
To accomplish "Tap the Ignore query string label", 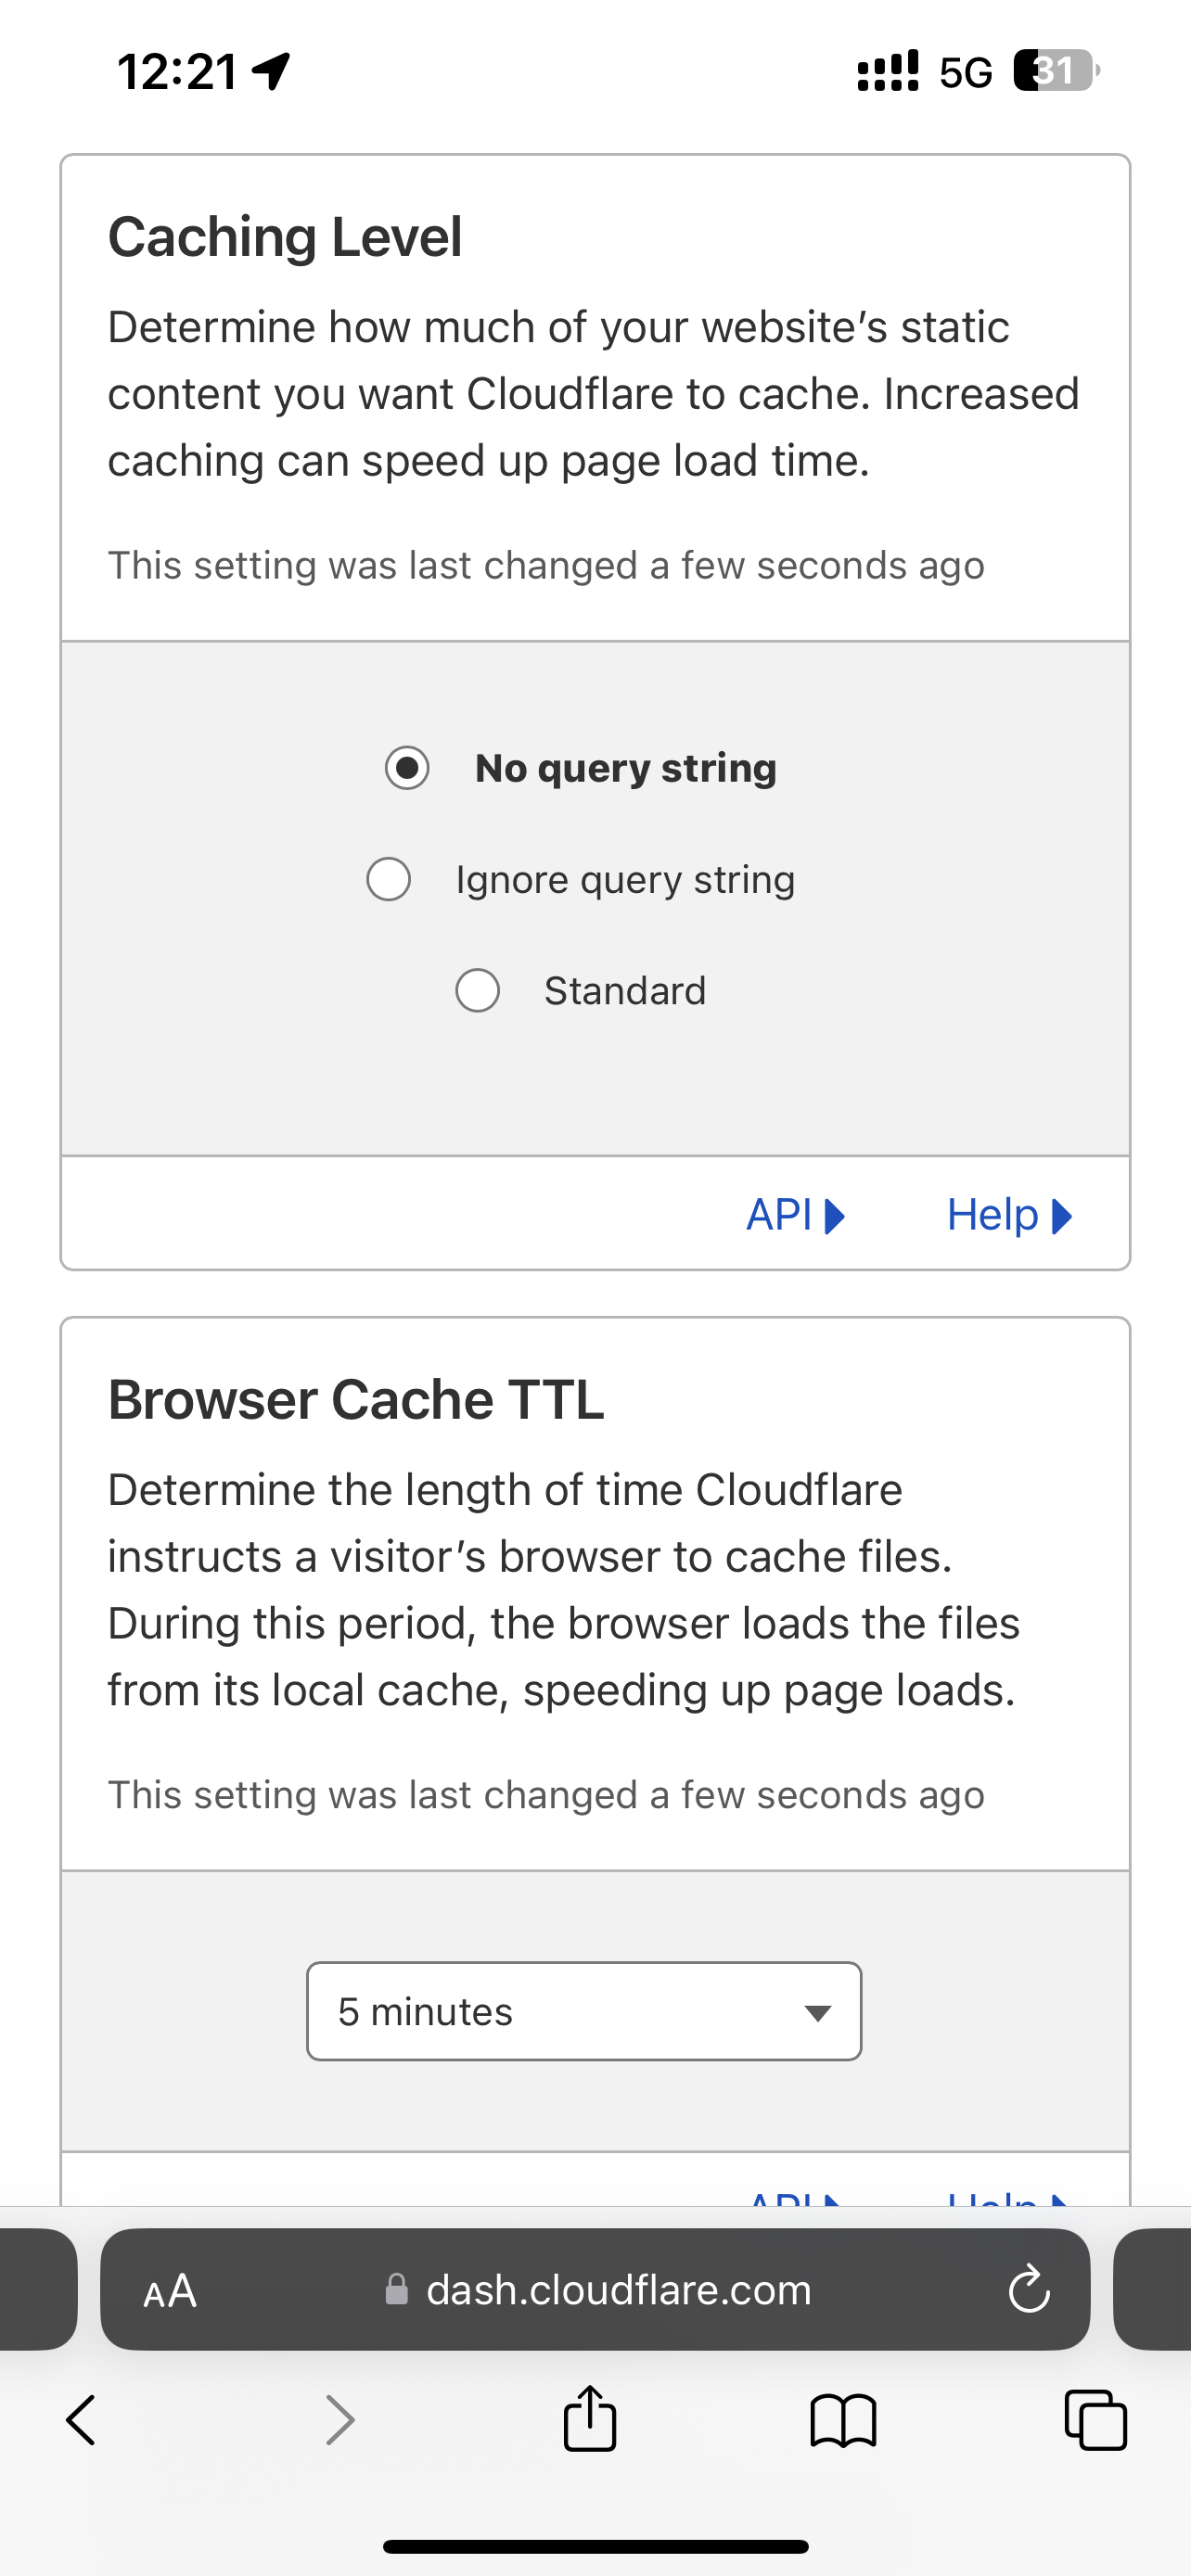I will (x=625, y=880).
